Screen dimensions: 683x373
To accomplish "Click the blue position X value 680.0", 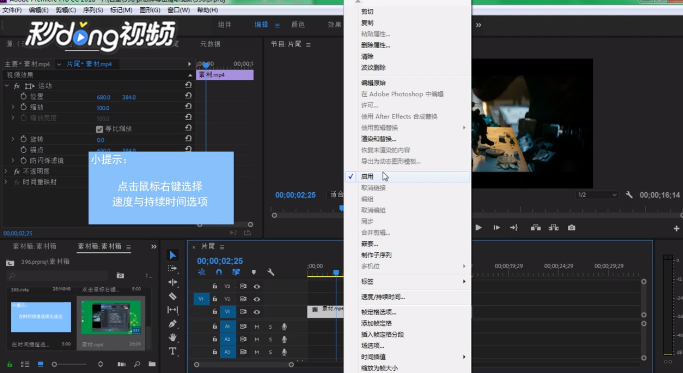I will [104, 97].
